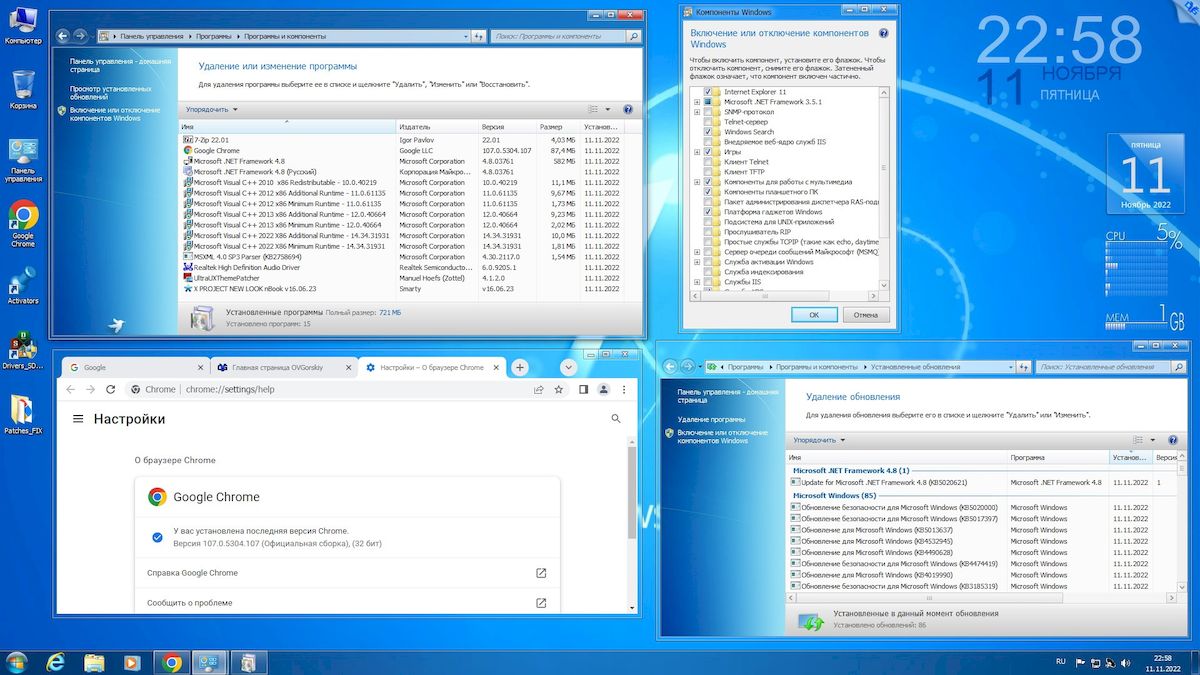Viewport: 1200px width, 675px height.
Task: Open Упорядочить dropdown in Удаление обновления window
Action: 819,440
